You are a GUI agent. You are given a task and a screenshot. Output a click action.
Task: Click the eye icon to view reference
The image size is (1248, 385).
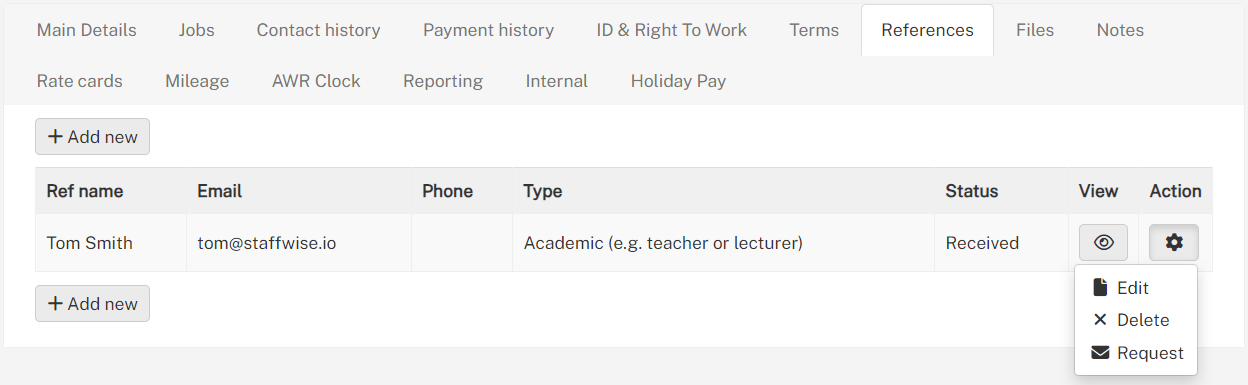click(x=1103, y=242)
